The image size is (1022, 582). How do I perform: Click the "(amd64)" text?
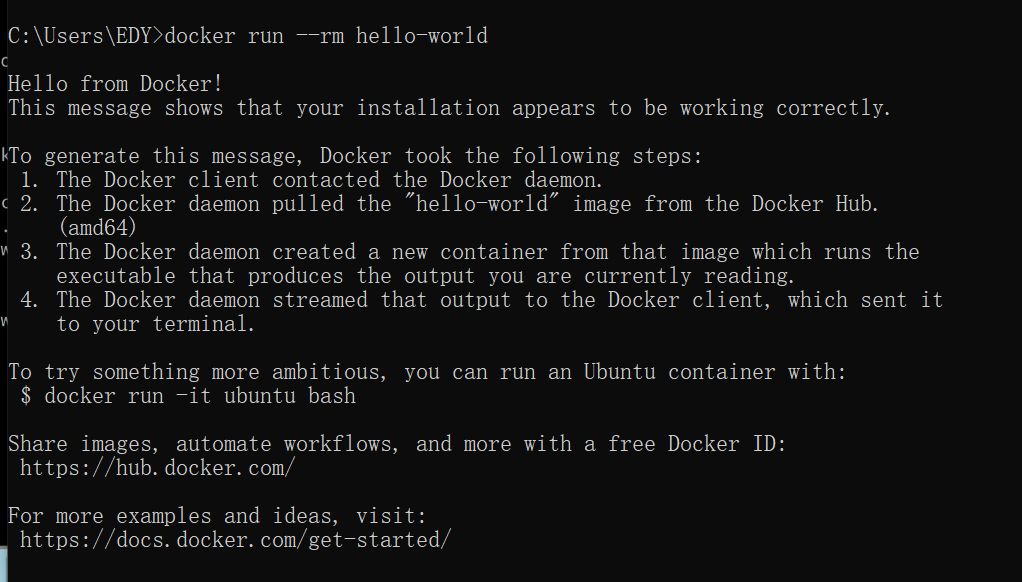[x=97, y=228]
